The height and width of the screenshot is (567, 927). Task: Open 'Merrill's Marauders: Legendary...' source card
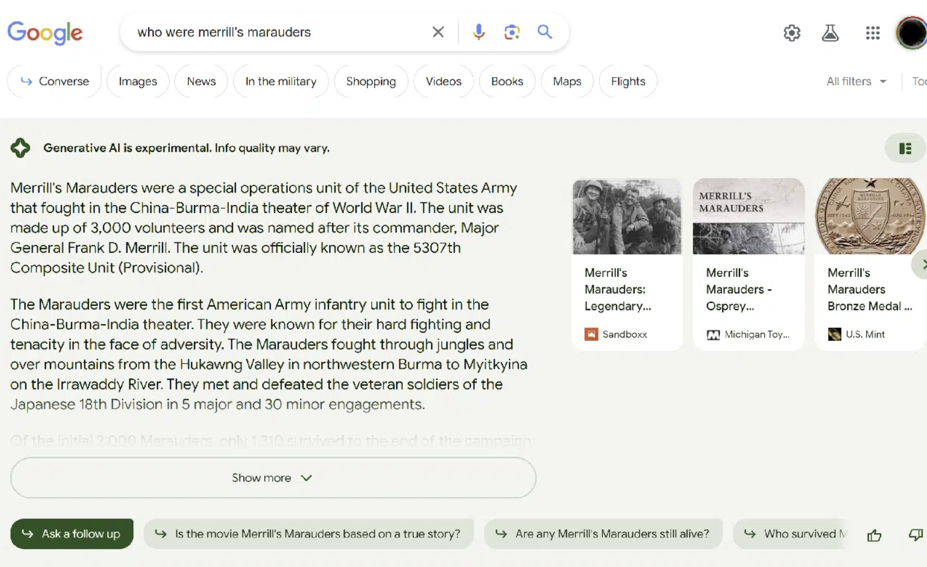point(627,265)
